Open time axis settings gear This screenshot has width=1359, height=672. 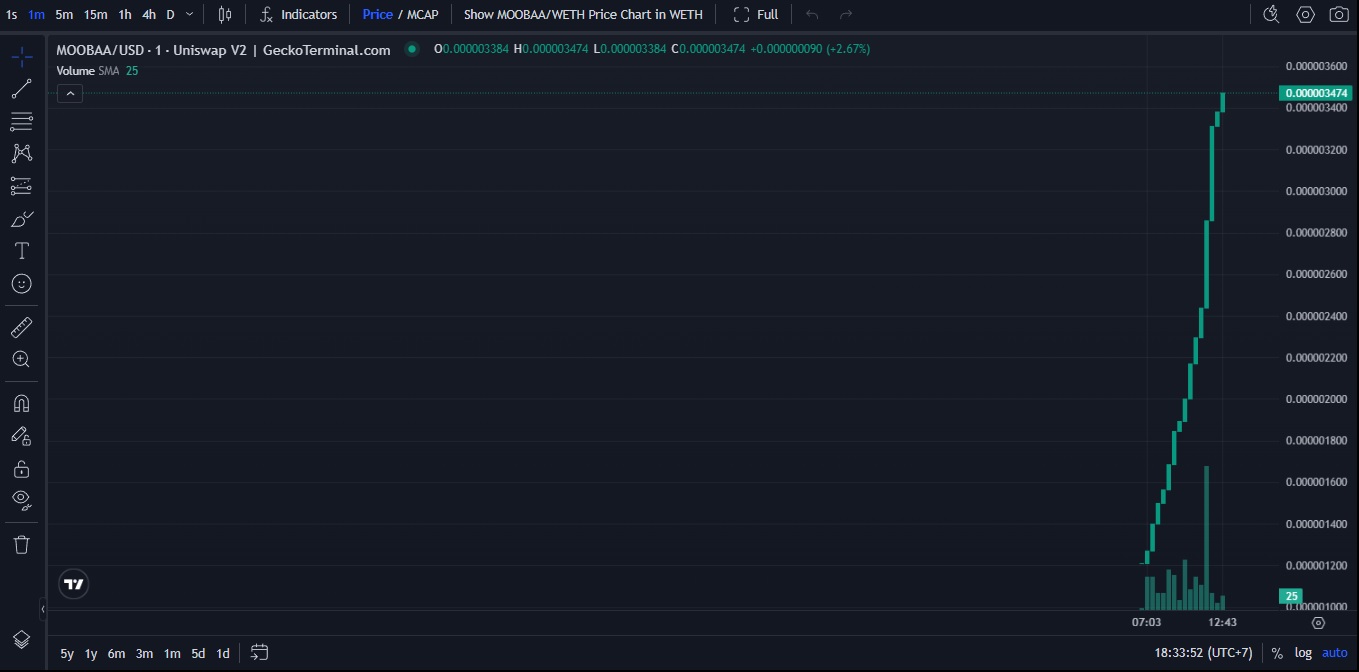point(1318,622)
